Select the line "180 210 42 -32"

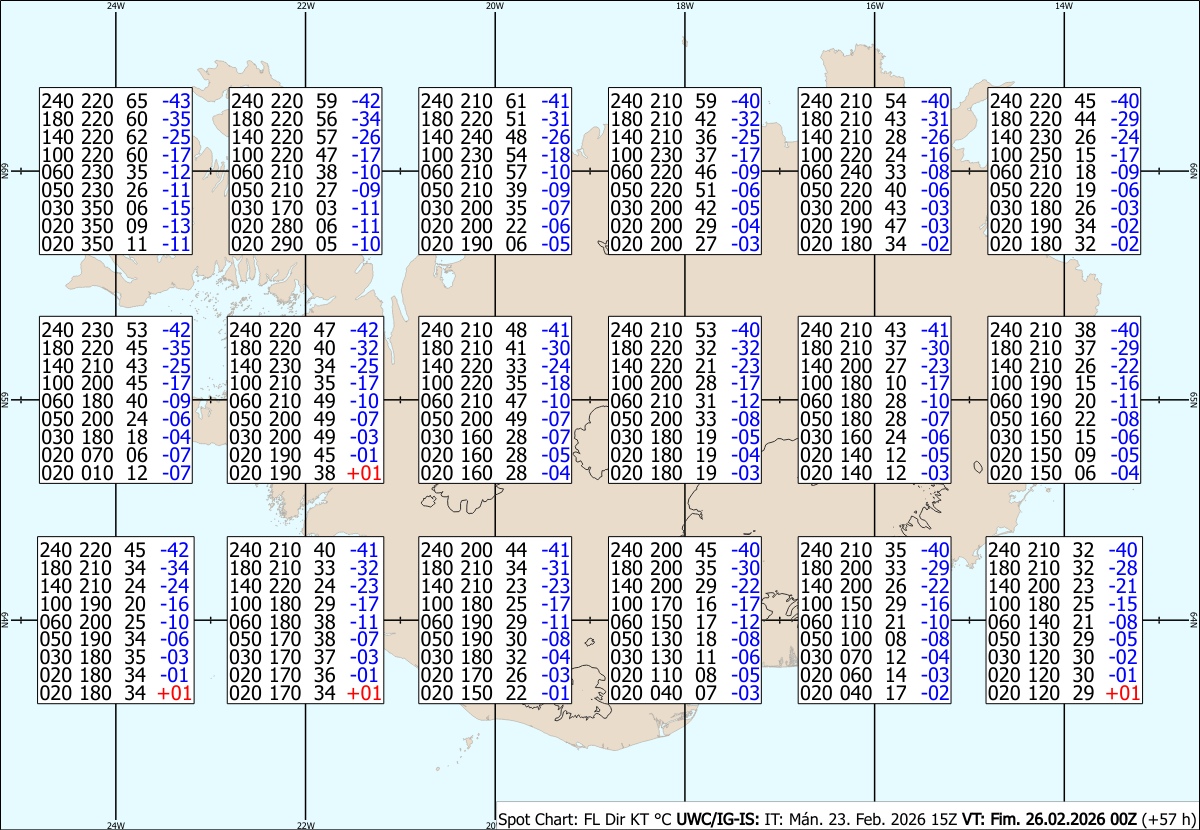tap(686, 119)
